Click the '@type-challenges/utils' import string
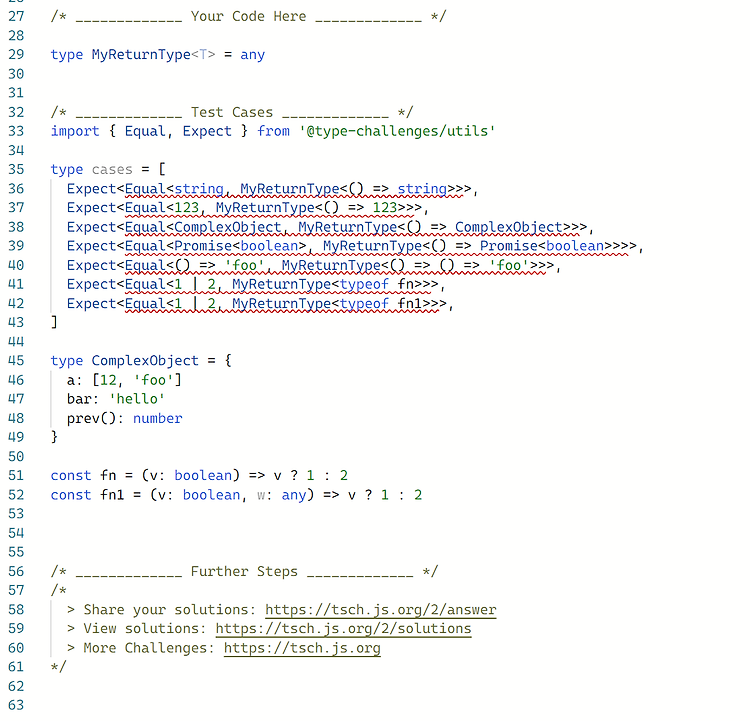750x721 pixels. tap(397, 131)
